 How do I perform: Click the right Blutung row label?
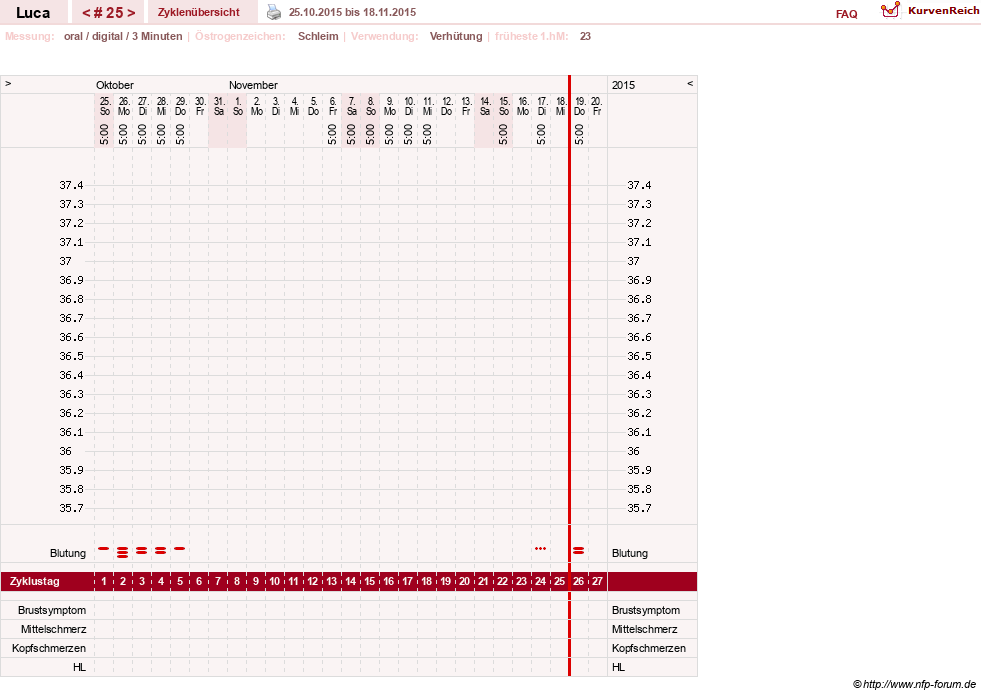point(629,553)
